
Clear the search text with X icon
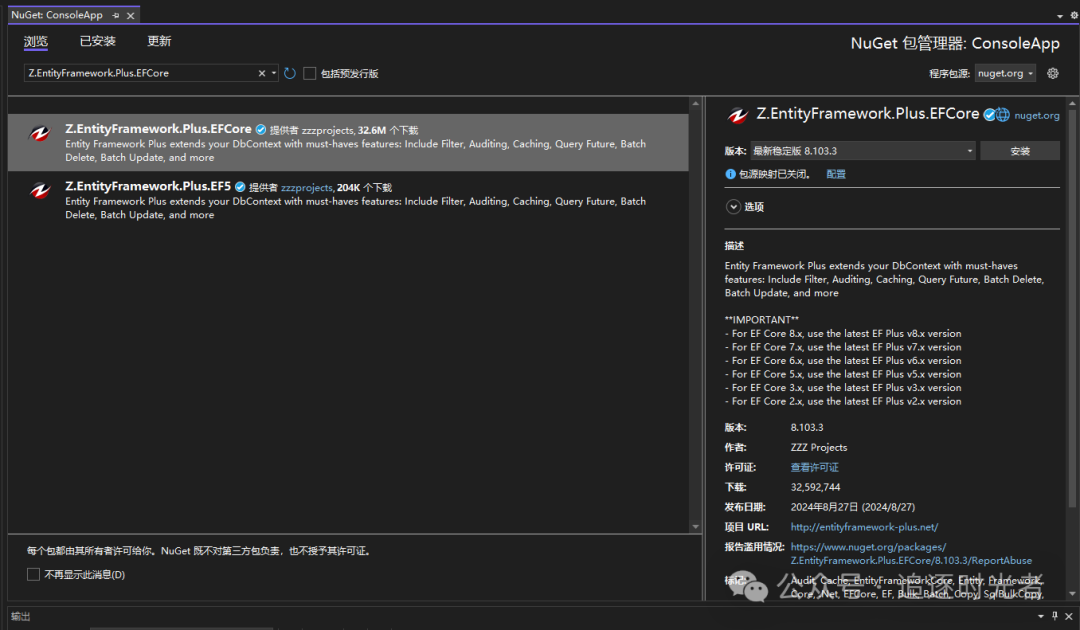pos(262,73)
